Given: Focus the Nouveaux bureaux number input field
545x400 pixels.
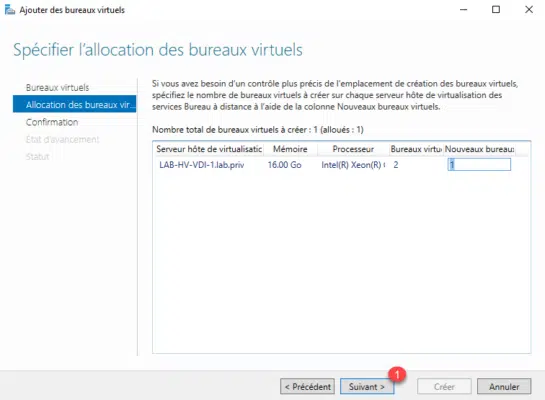Looking at the screenshot, I should (479, 164).
